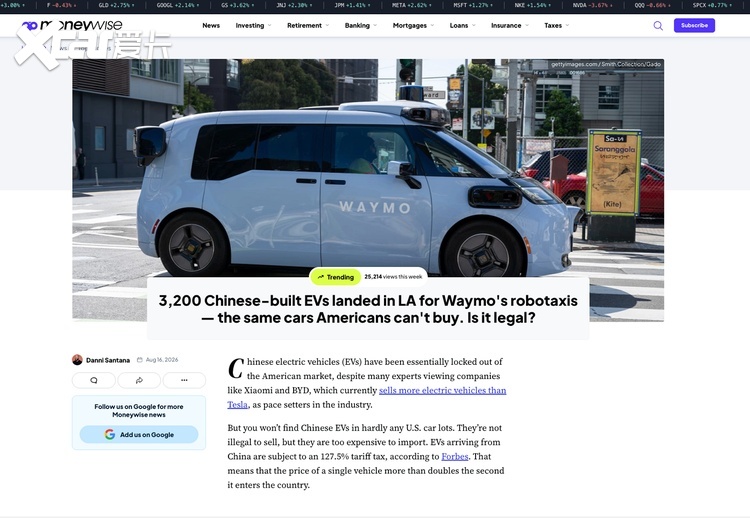Click the 25,214 views this week label

pos(393,277)
